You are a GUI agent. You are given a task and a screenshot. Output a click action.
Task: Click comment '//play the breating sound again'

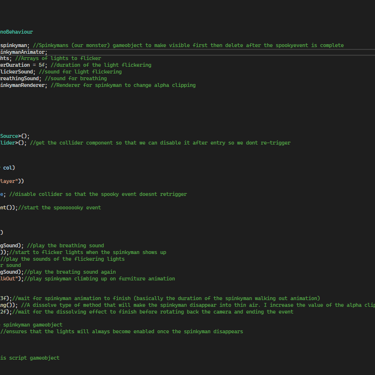[x=70, y=272]
